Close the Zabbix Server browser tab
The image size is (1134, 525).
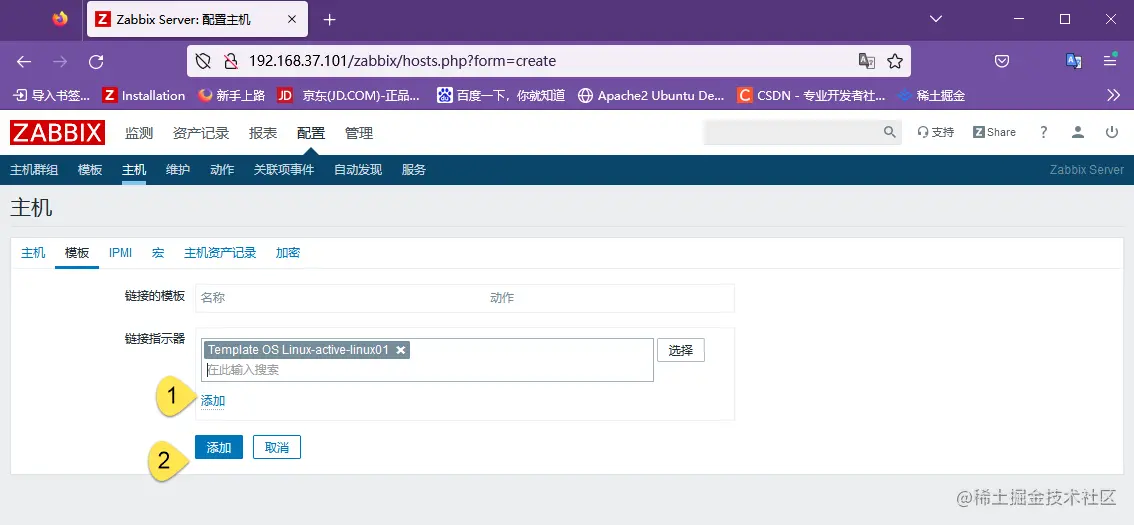292,20
